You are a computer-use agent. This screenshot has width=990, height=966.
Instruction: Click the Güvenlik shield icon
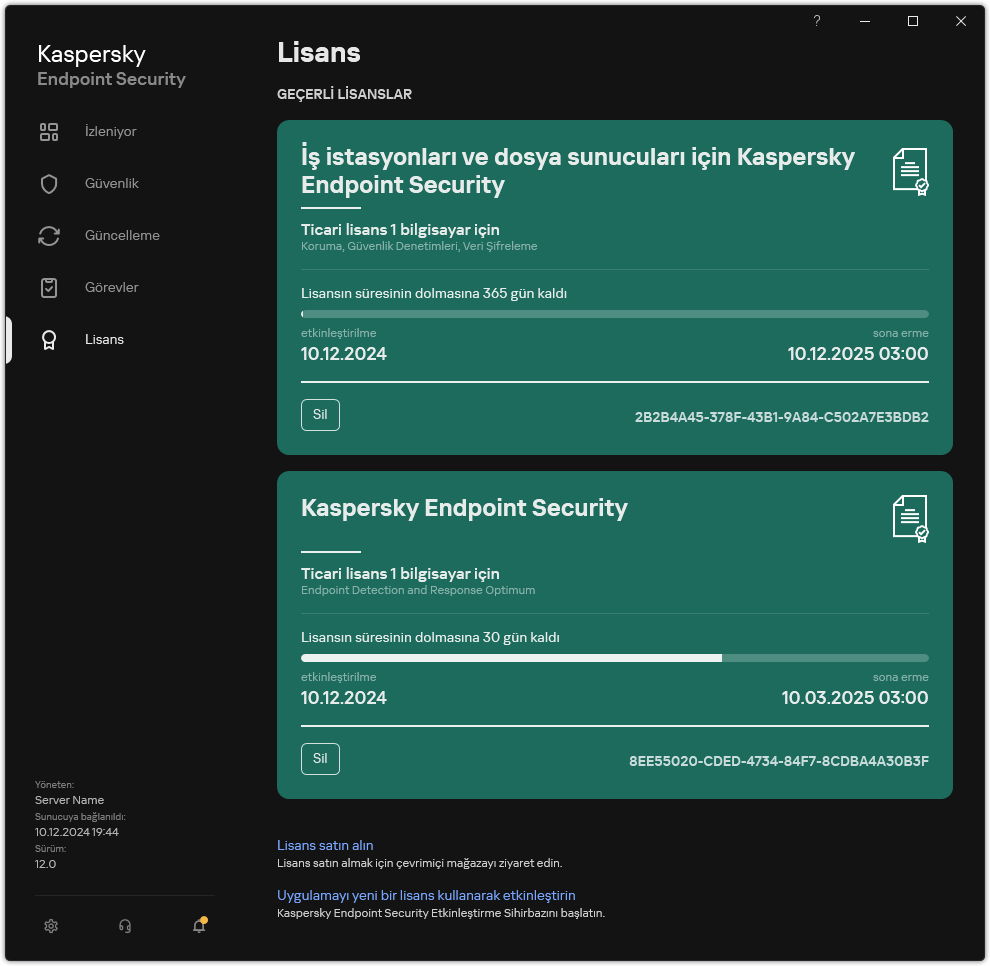[49, 184]
